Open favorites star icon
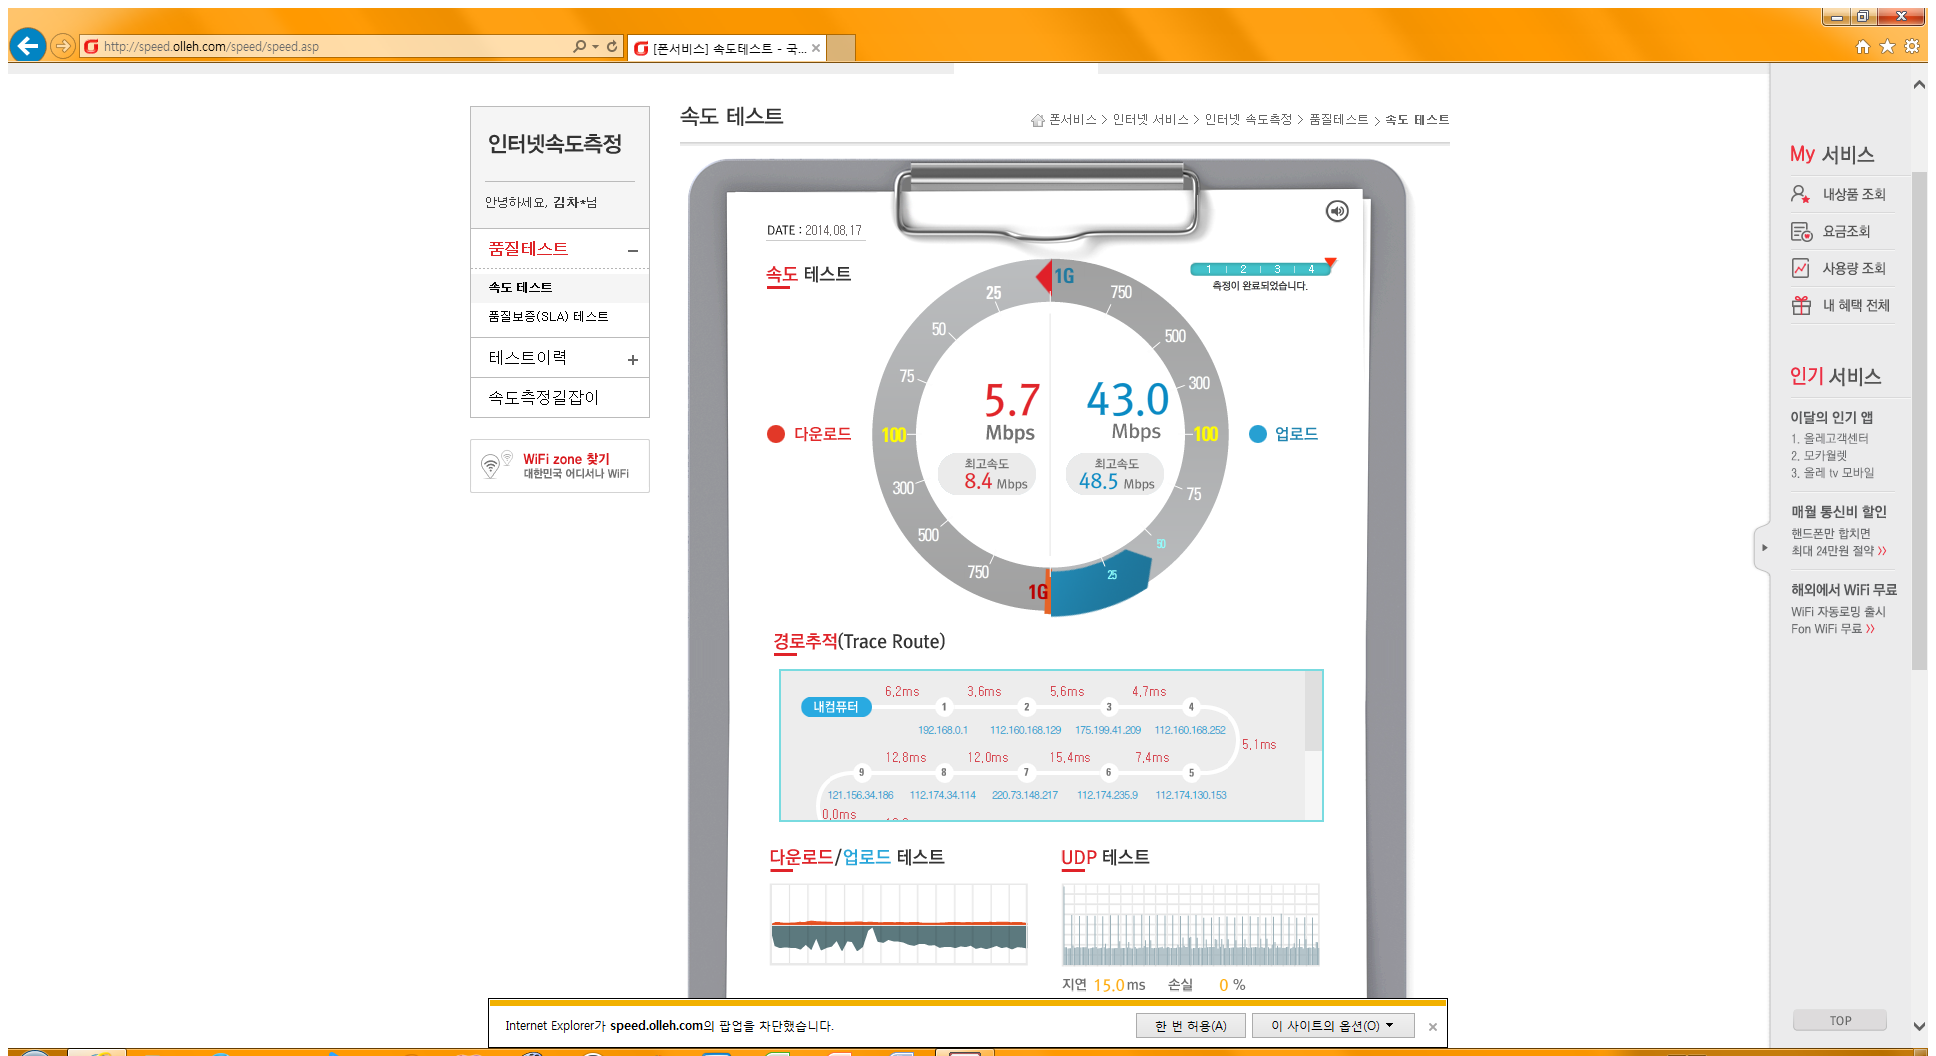This screenshot has width=1936, height=1056. tap(1887, 46)
